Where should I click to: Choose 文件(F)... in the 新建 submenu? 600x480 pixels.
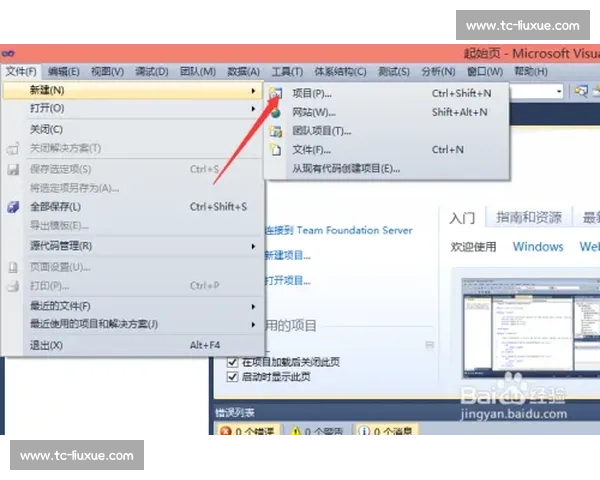386,150
